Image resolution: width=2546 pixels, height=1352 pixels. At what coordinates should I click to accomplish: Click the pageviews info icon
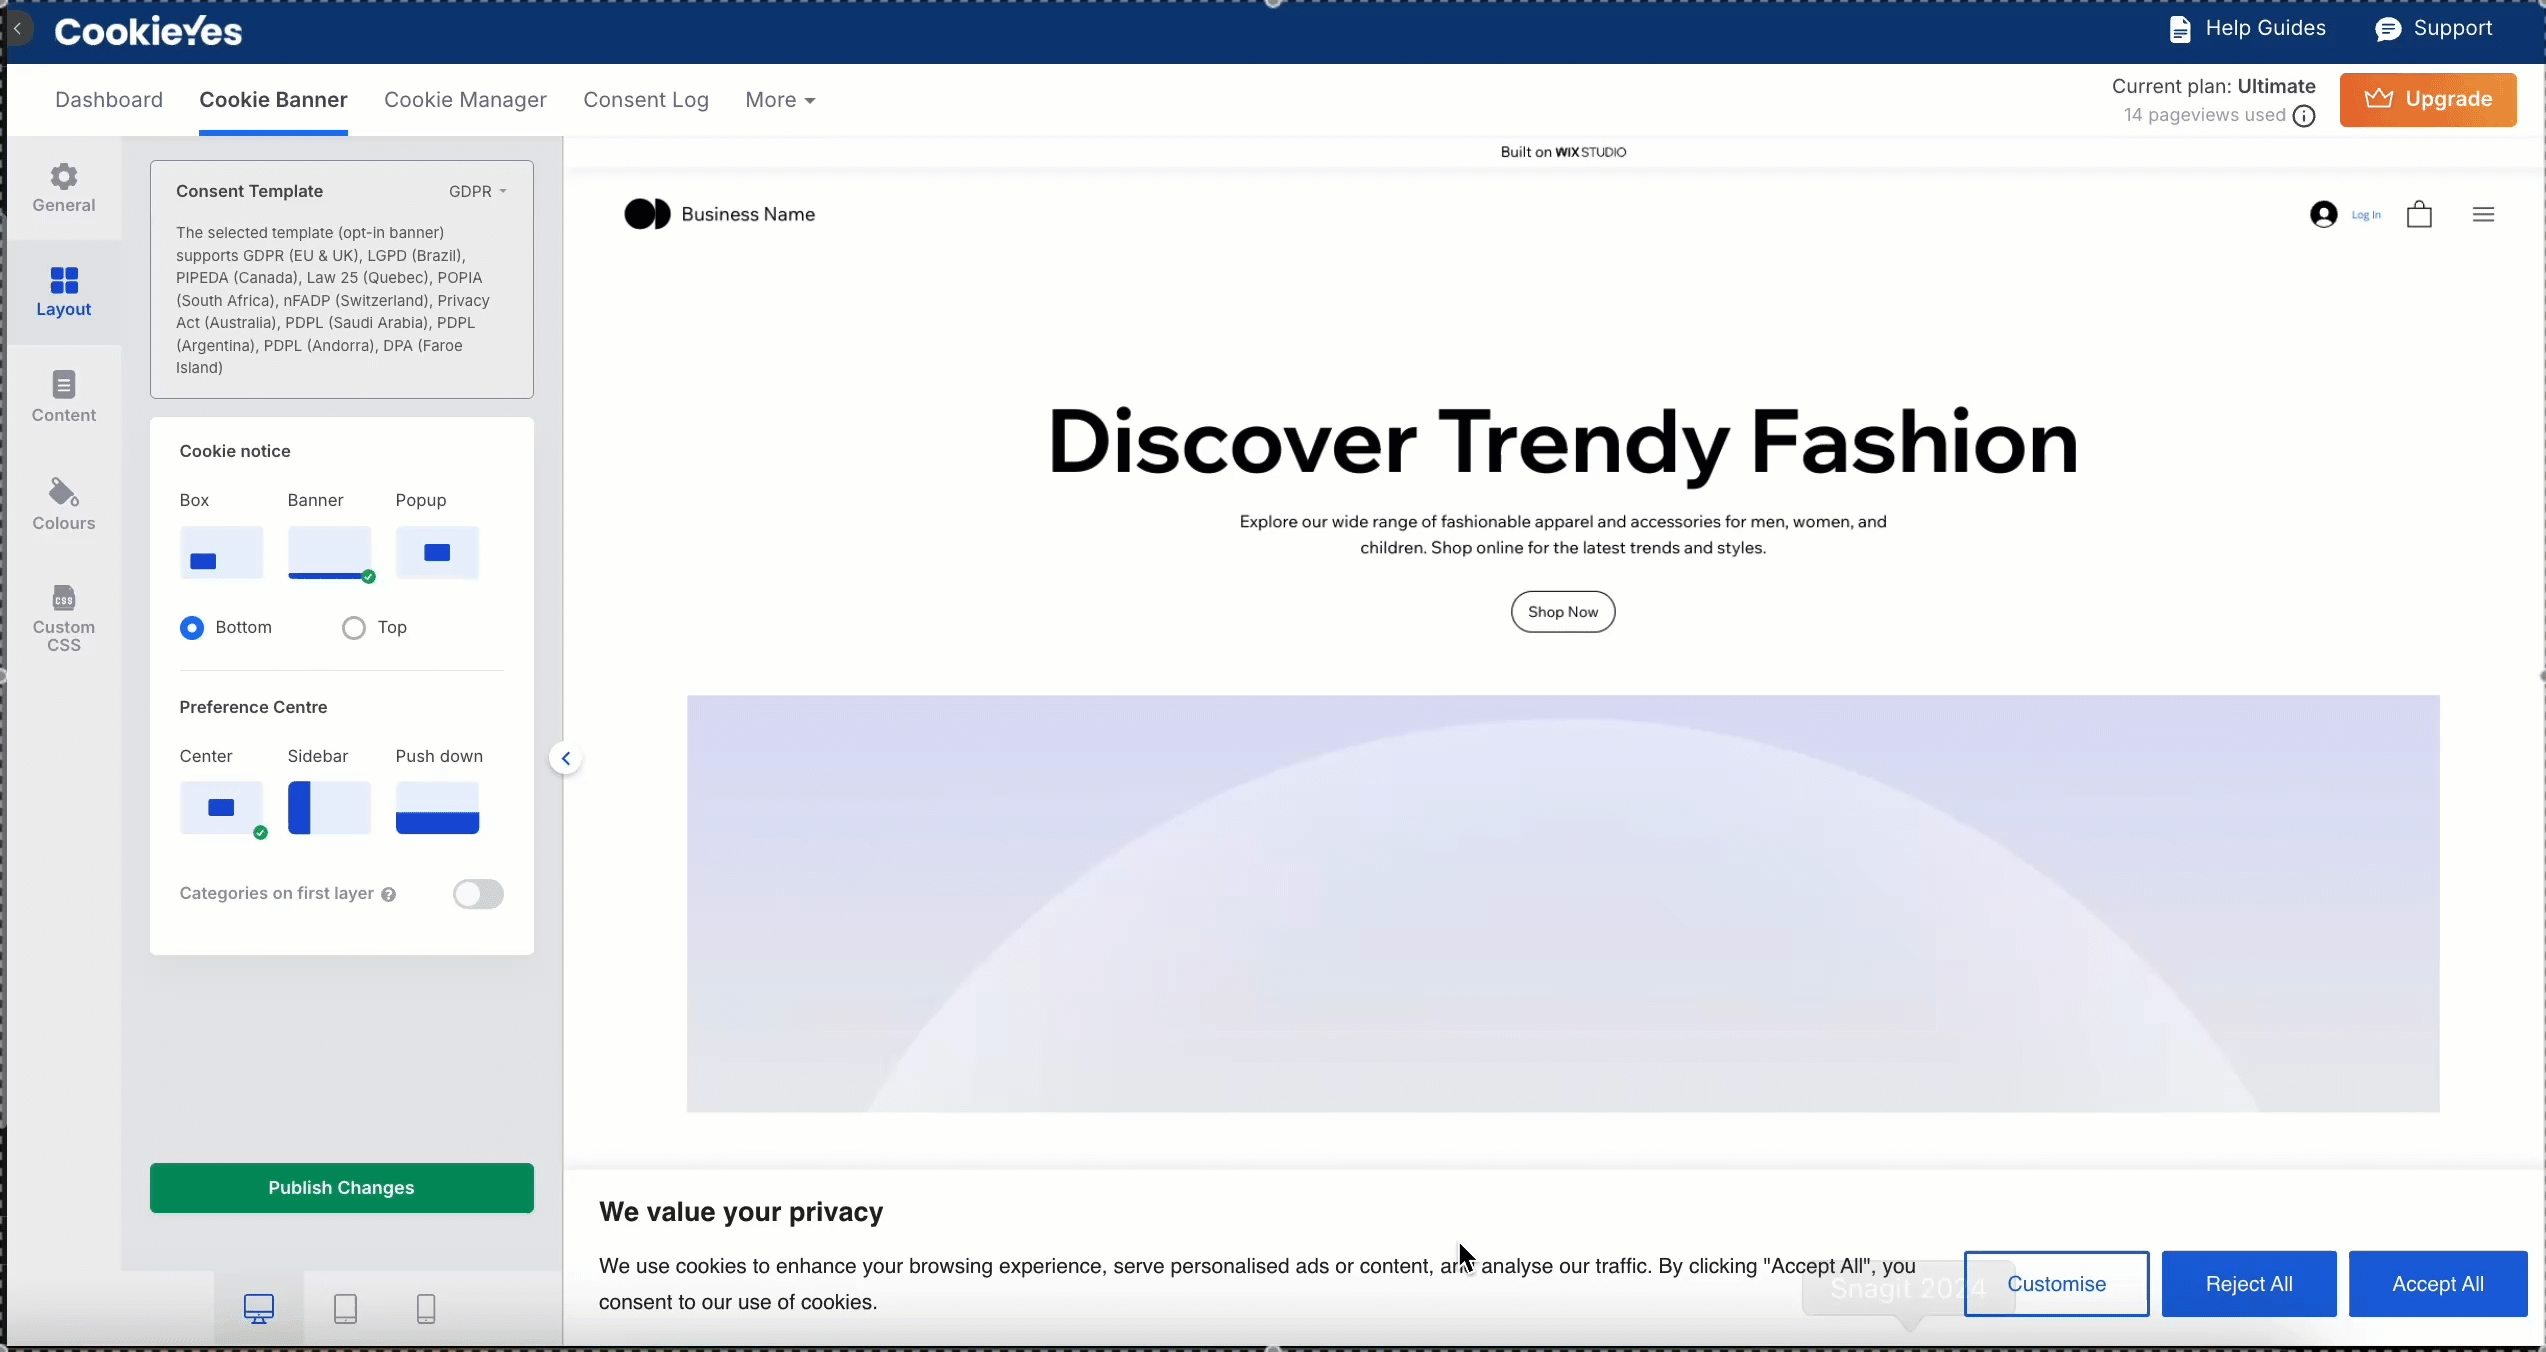point(2304,116)
